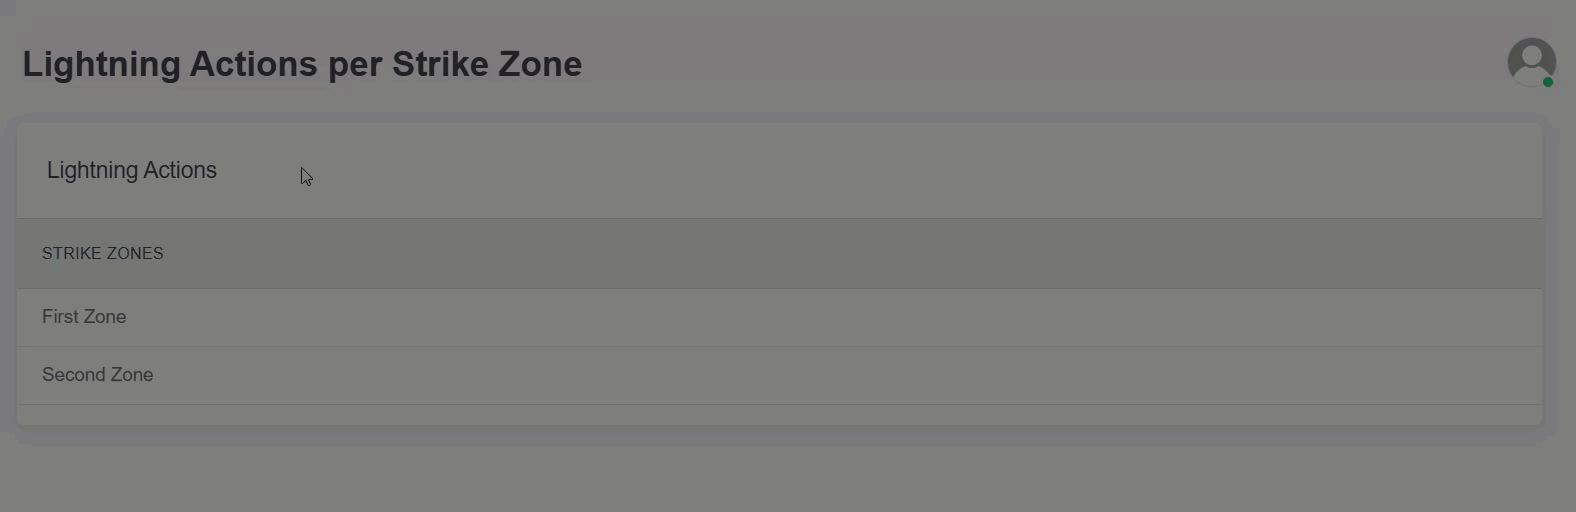Click the "Strike Zone" words in page heading
Viewport: 1576px width, 512px height.
(486, 64)
